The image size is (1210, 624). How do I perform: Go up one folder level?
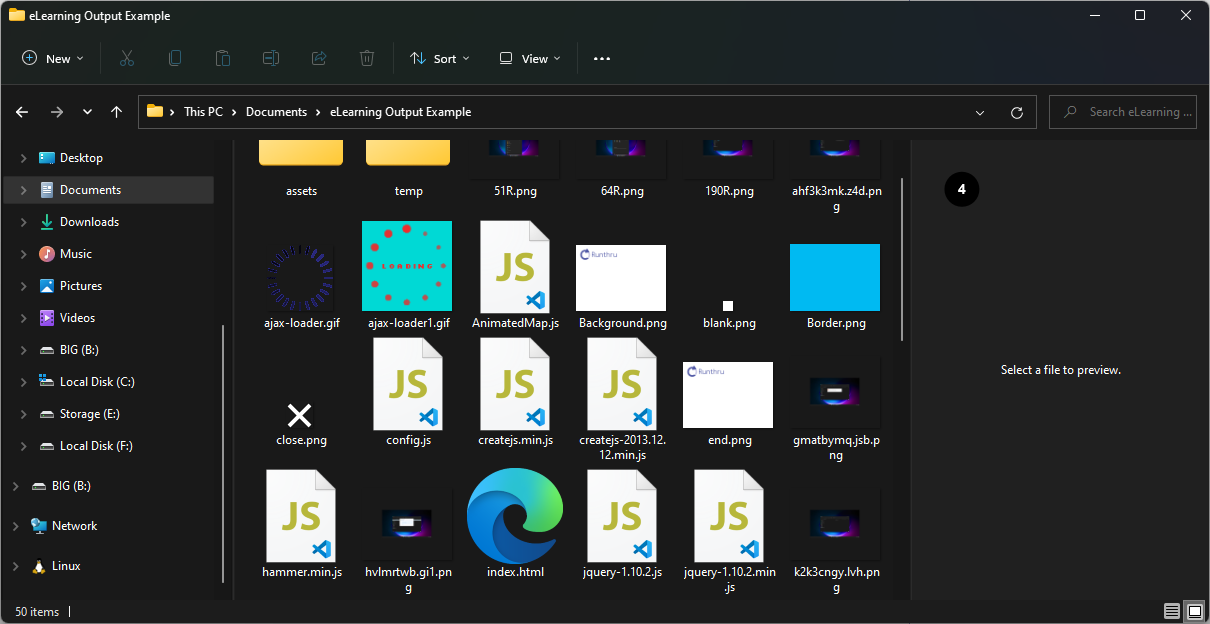click(116, 112)
